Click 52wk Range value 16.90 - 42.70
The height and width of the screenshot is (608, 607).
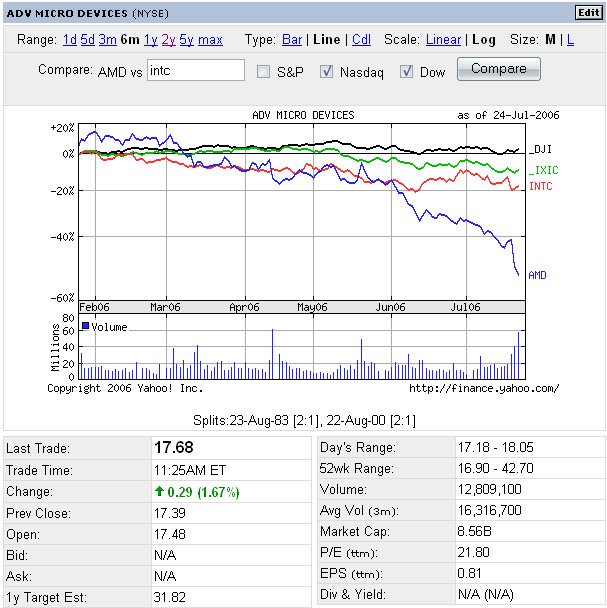496,468
